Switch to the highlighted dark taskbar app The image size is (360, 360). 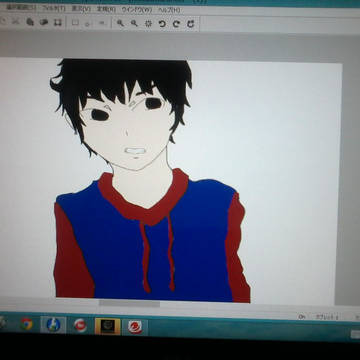point(108,326)
